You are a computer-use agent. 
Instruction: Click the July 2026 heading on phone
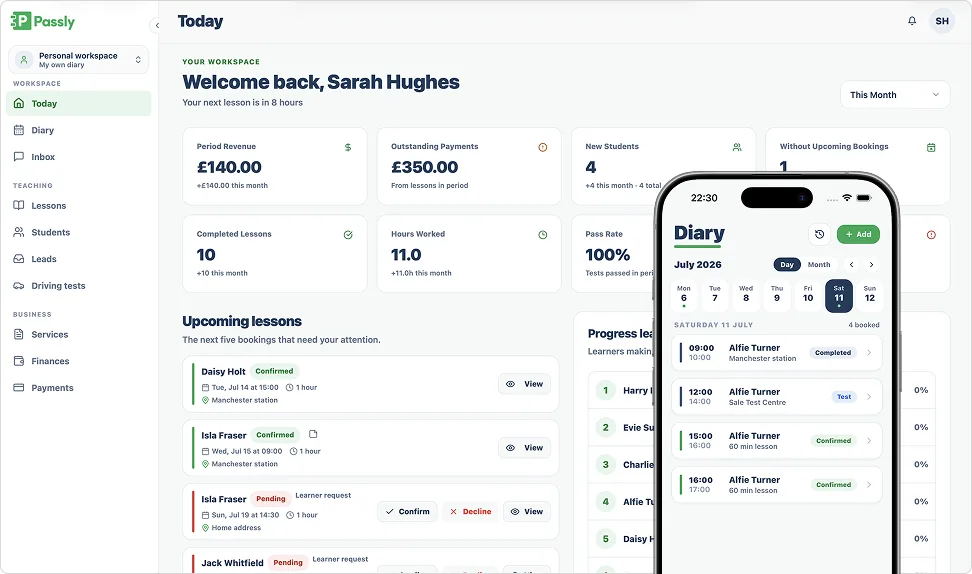[x=697, y=265]
